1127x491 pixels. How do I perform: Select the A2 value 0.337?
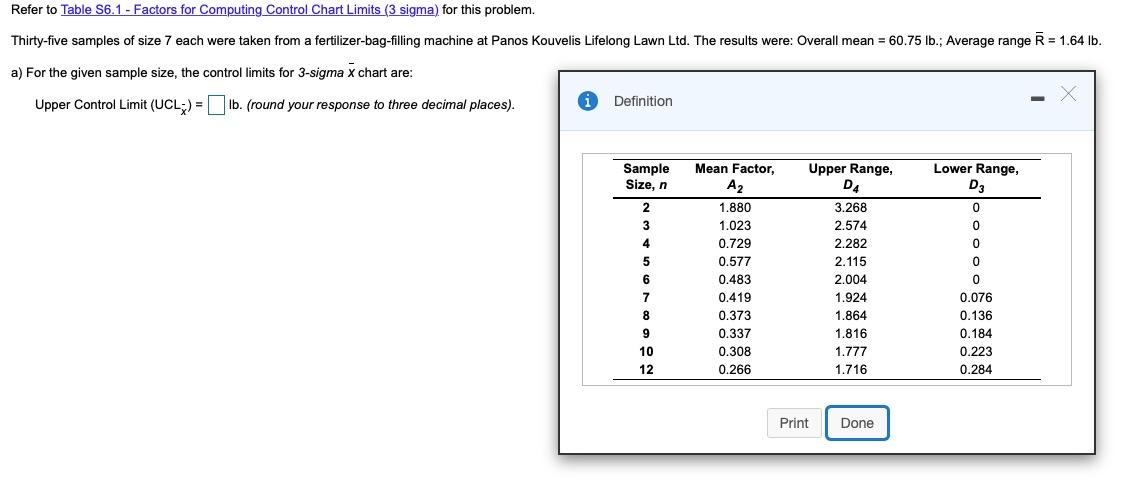(735, 334)
